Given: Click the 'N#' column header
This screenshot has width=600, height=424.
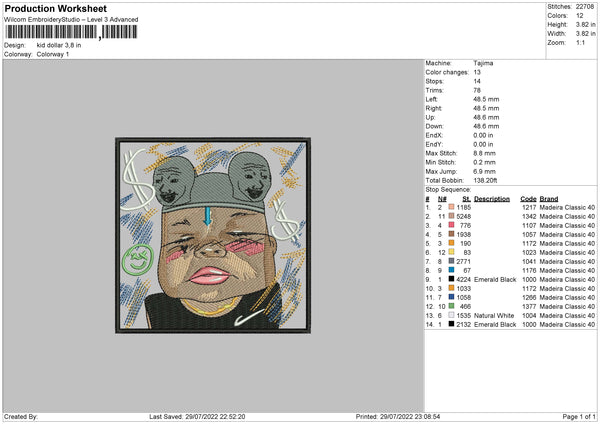Looking at the screenshot, I should click(x=442, y=199).
